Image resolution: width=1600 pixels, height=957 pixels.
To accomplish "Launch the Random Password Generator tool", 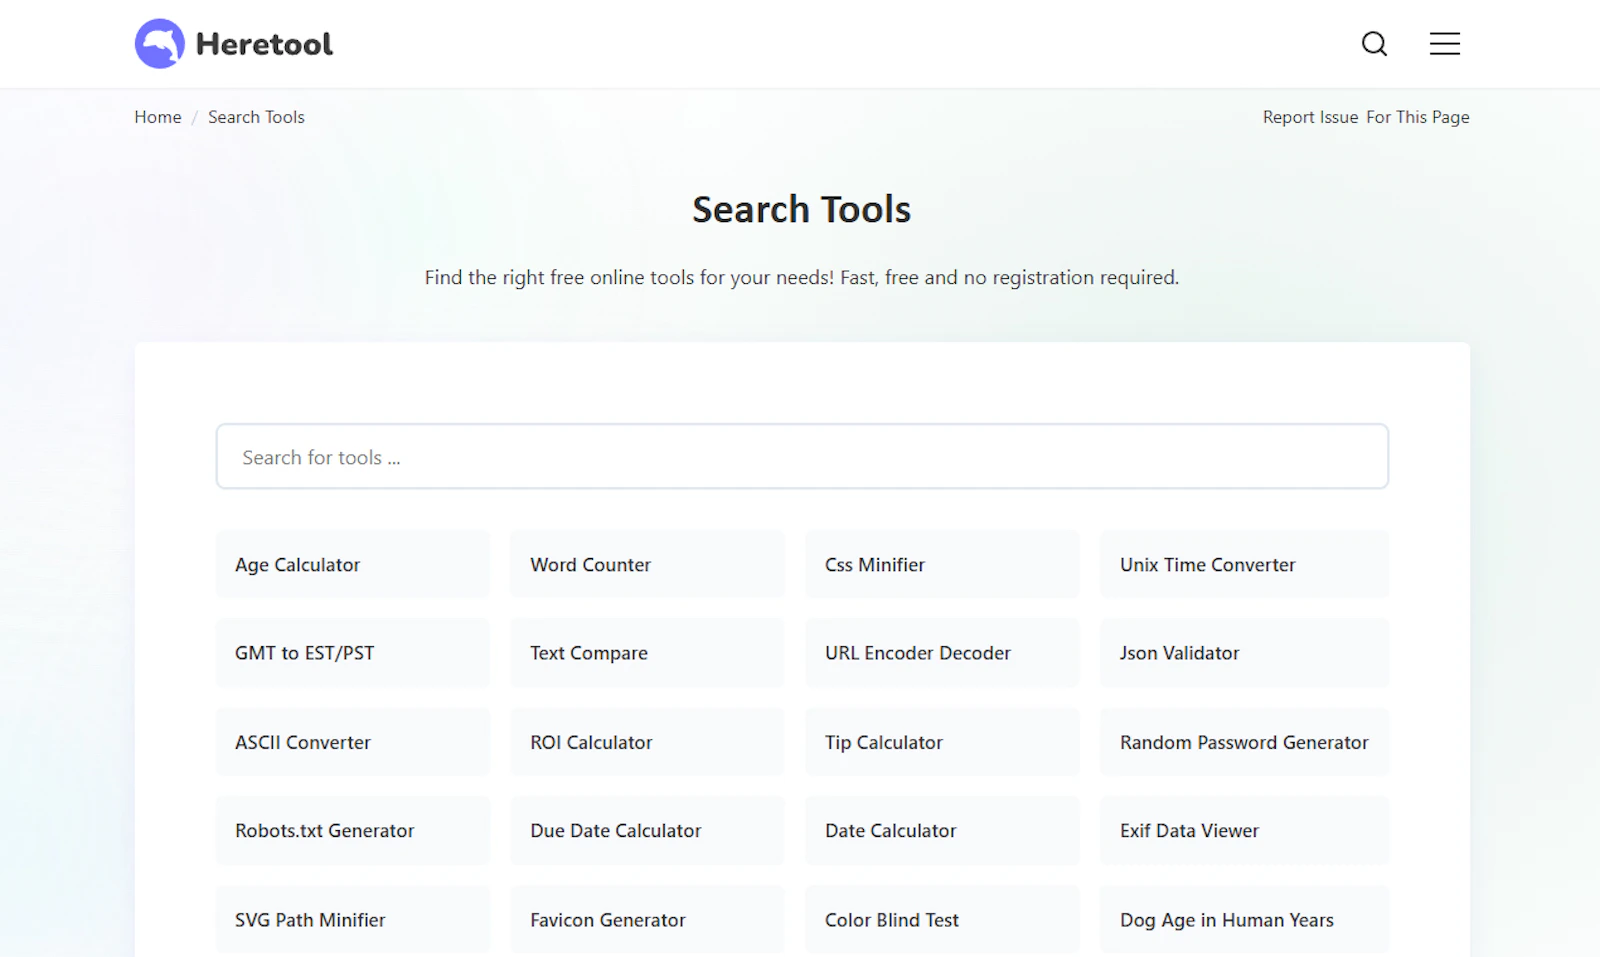I will 1244,742.
